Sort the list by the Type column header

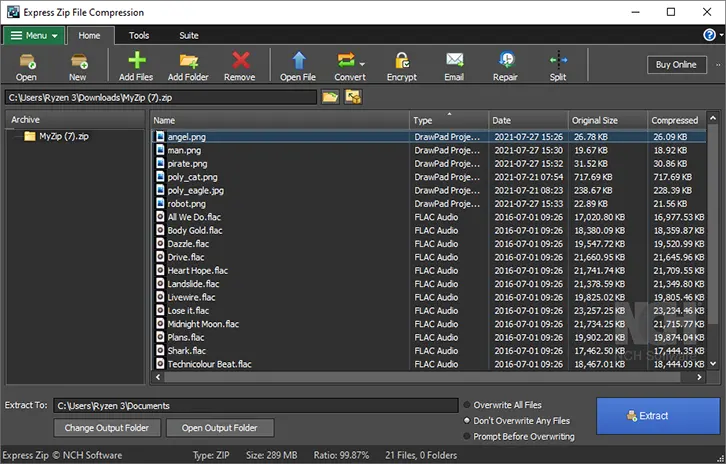coord(449,120)
